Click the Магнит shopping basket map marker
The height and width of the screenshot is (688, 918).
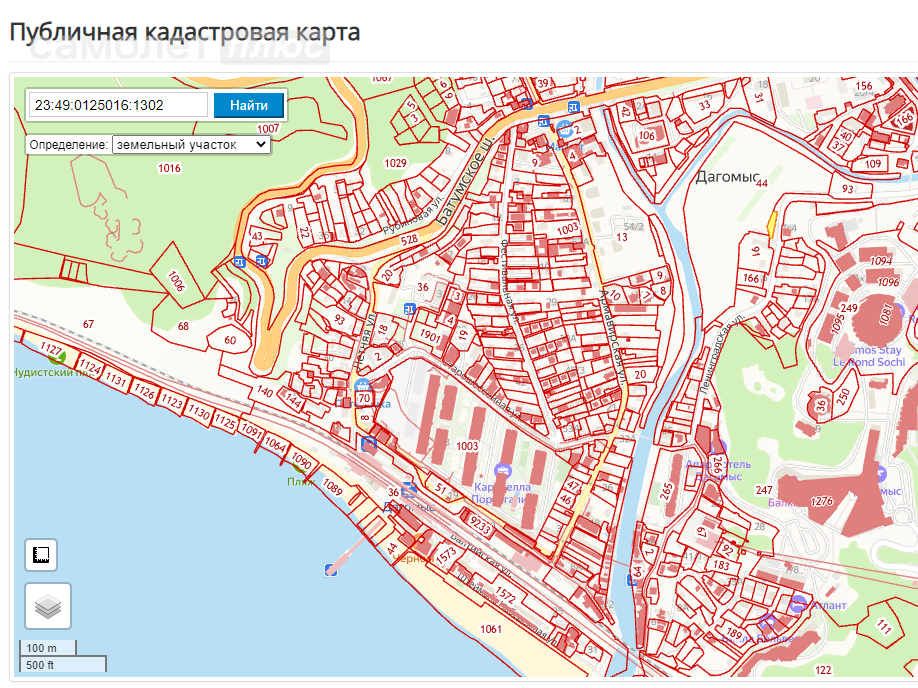pyautogui.click(x=565, y=129)
